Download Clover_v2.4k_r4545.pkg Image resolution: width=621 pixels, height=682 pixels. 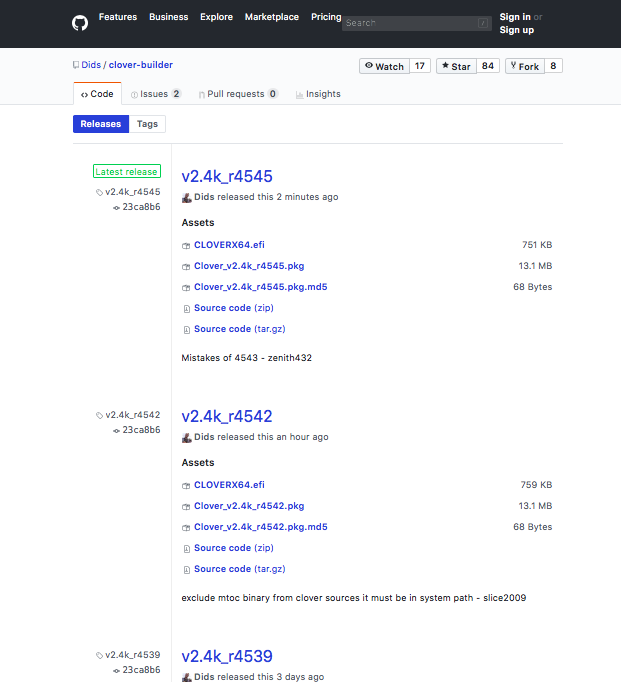pos(249,266)
